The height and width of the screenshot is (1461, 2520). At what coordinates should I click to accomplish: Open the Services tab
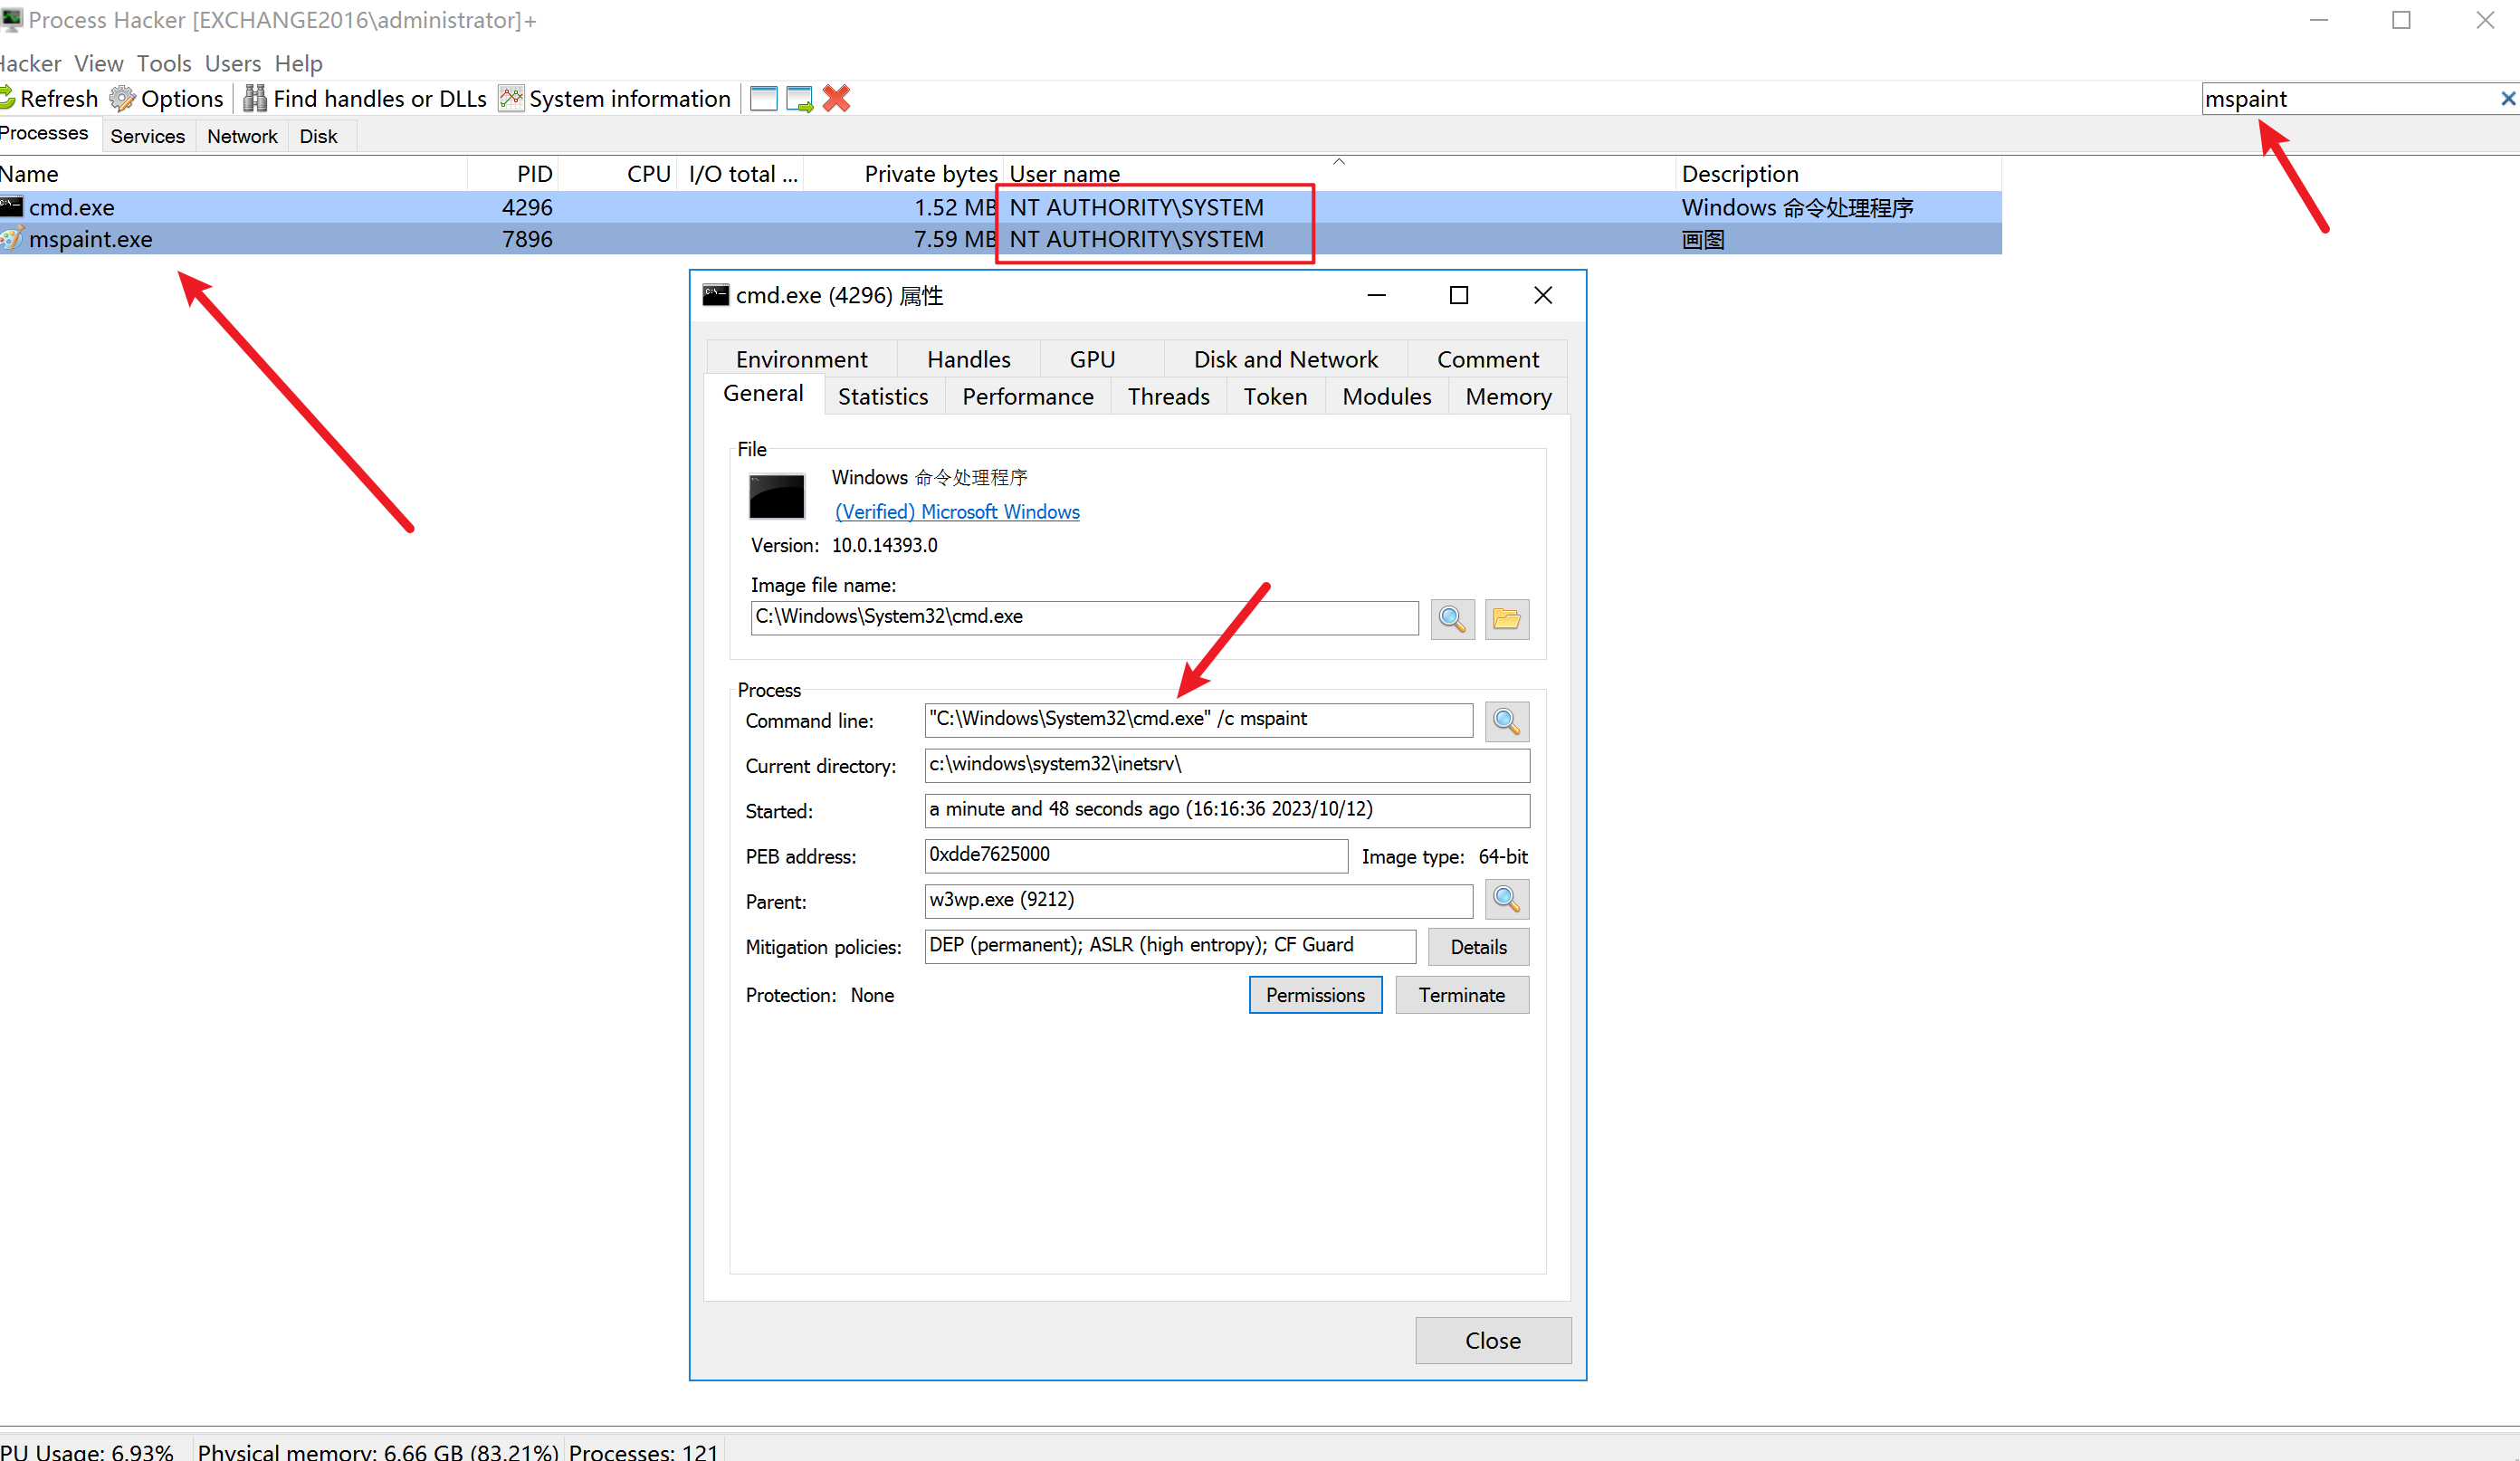coord(147,136)
